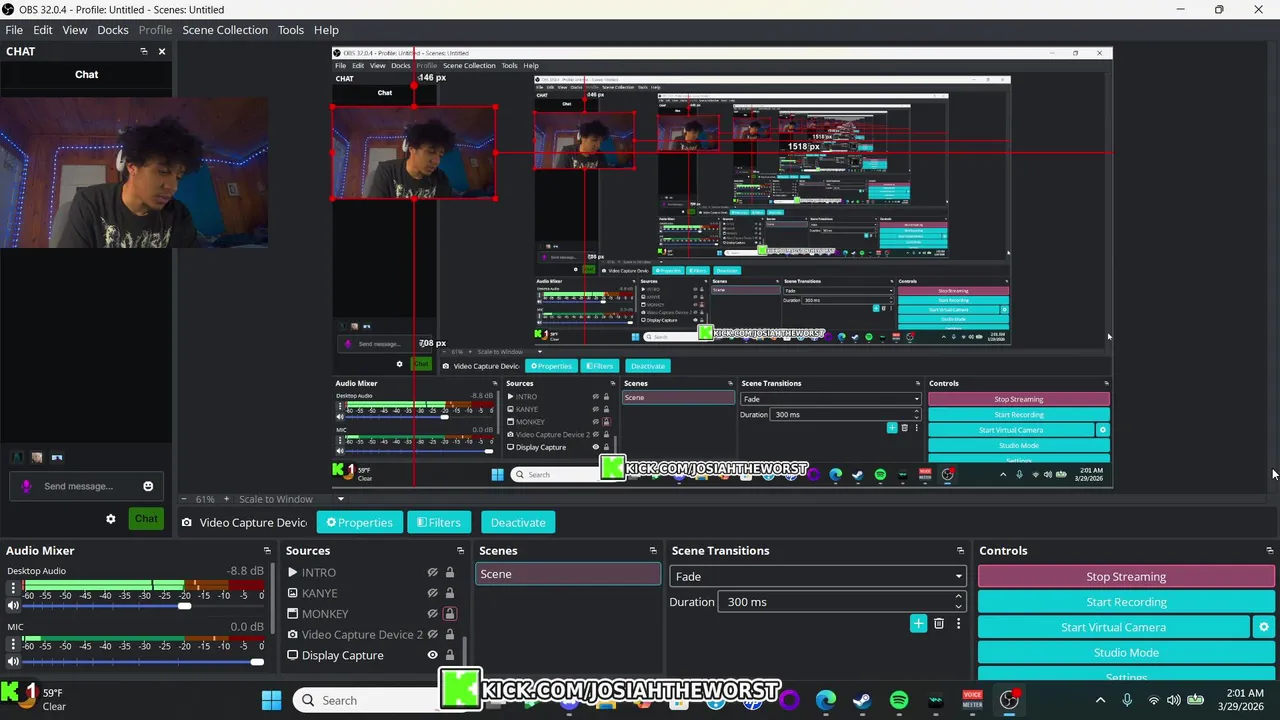Screen dimensions: 1280x720
Task: Click green Chat send button
Action: pos(146,518)
